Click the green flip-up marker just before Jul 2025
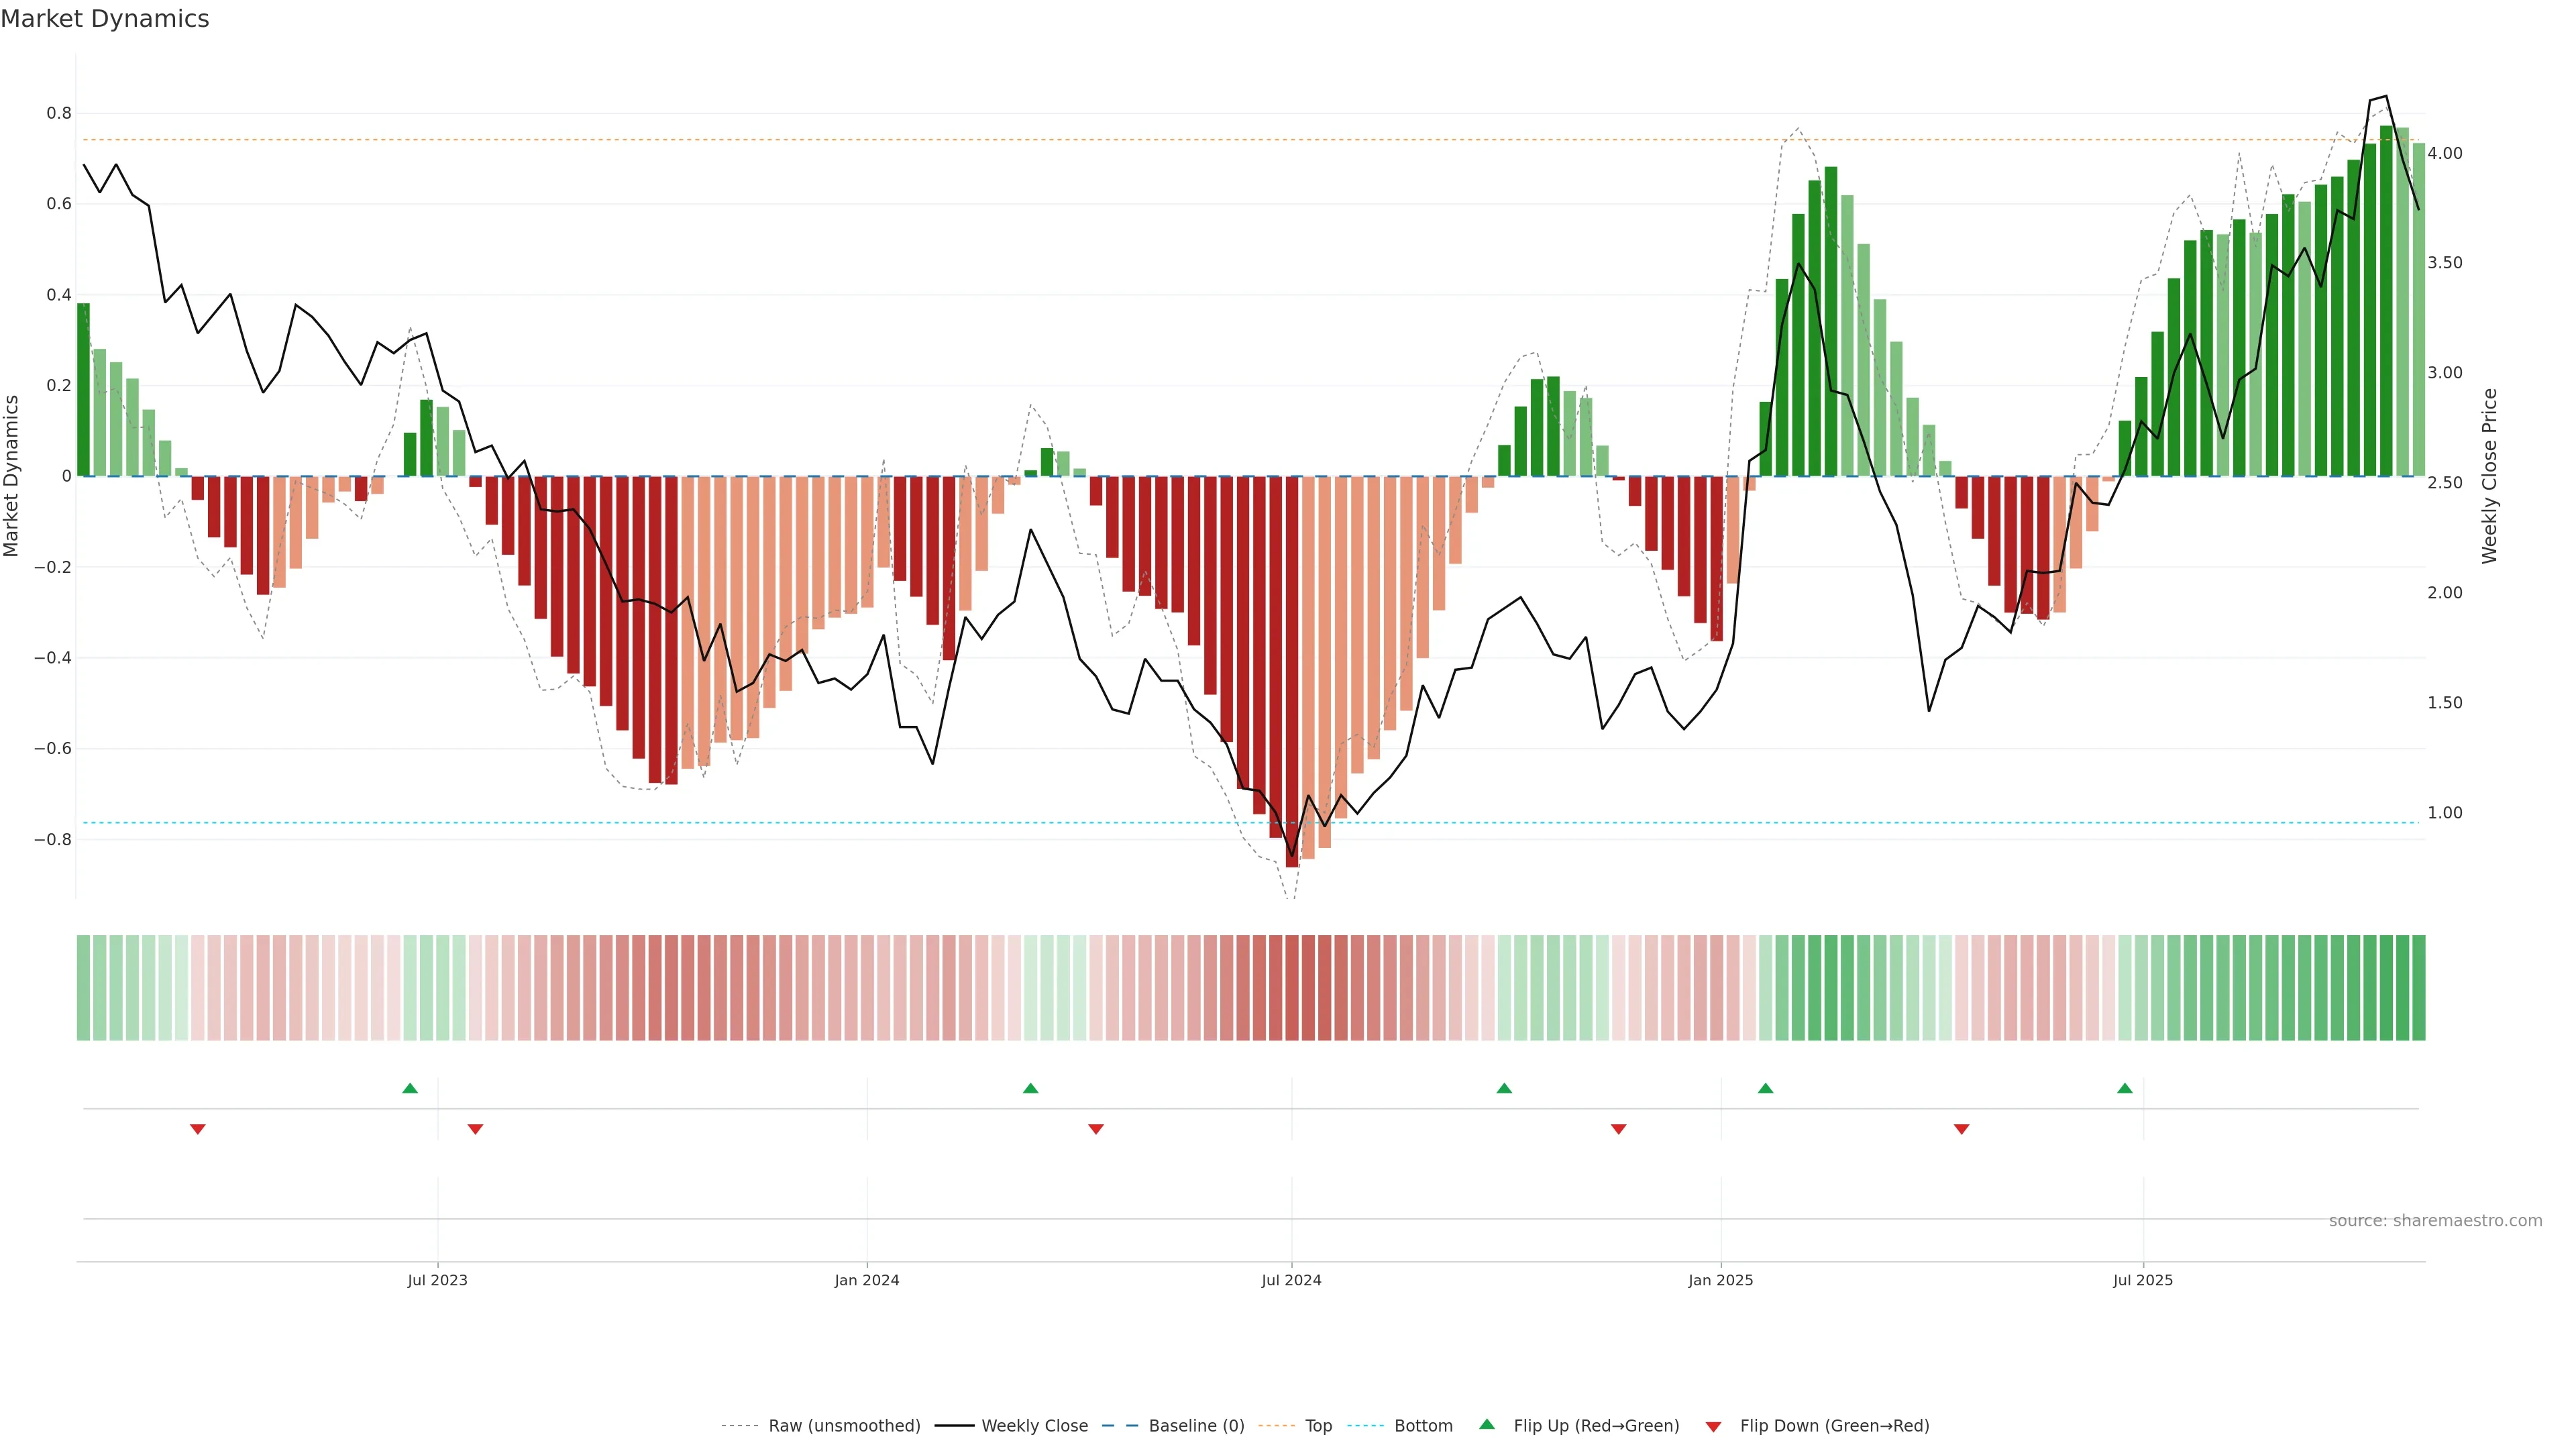Viewport: 2576px width, 1449px height. click(x=2125, y=1088)
